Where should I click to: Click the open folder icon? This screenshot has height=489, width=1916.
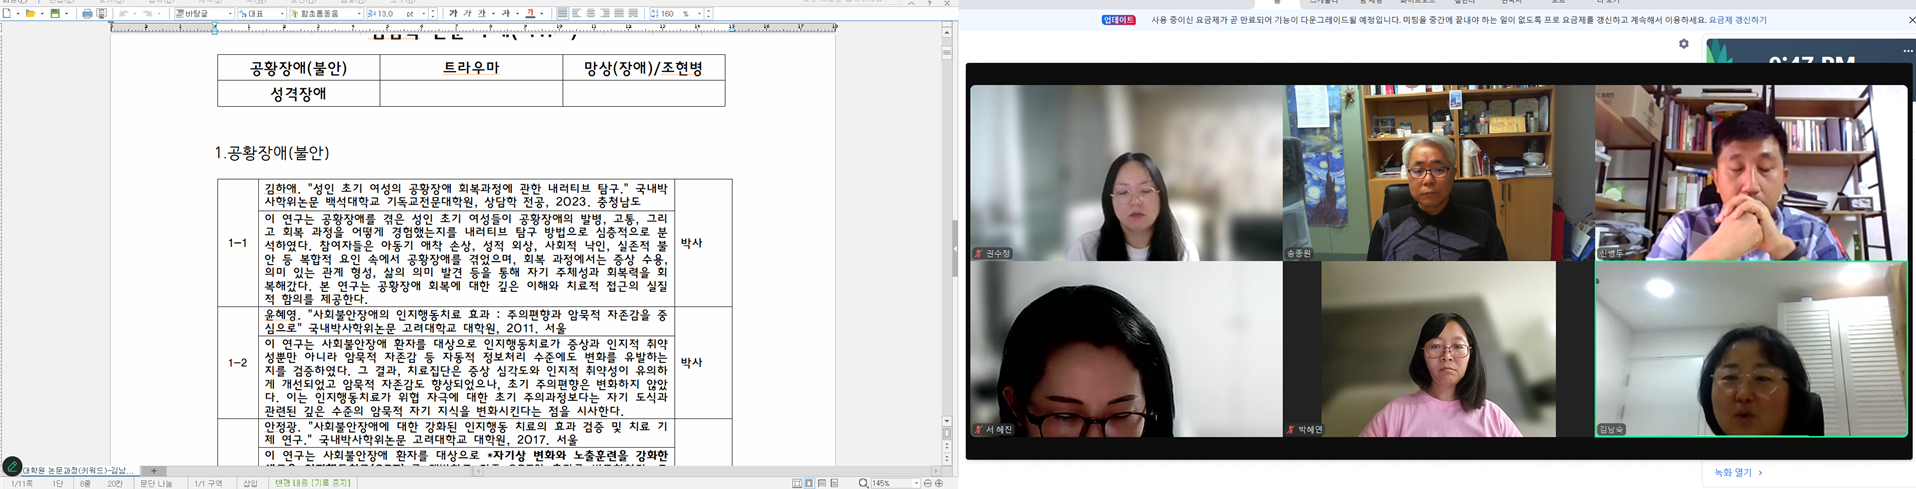(31, 14)
